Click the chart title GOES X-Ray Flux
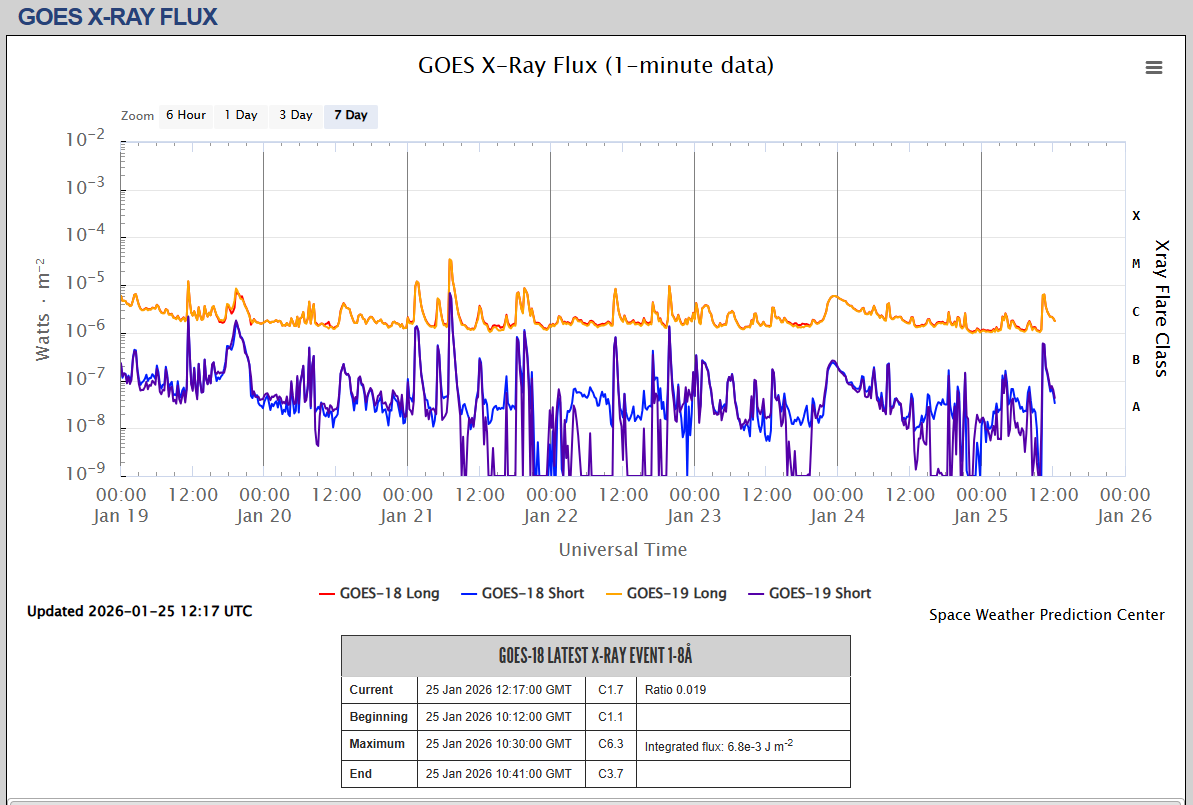 pyautogui.click(x=595, y=66)
